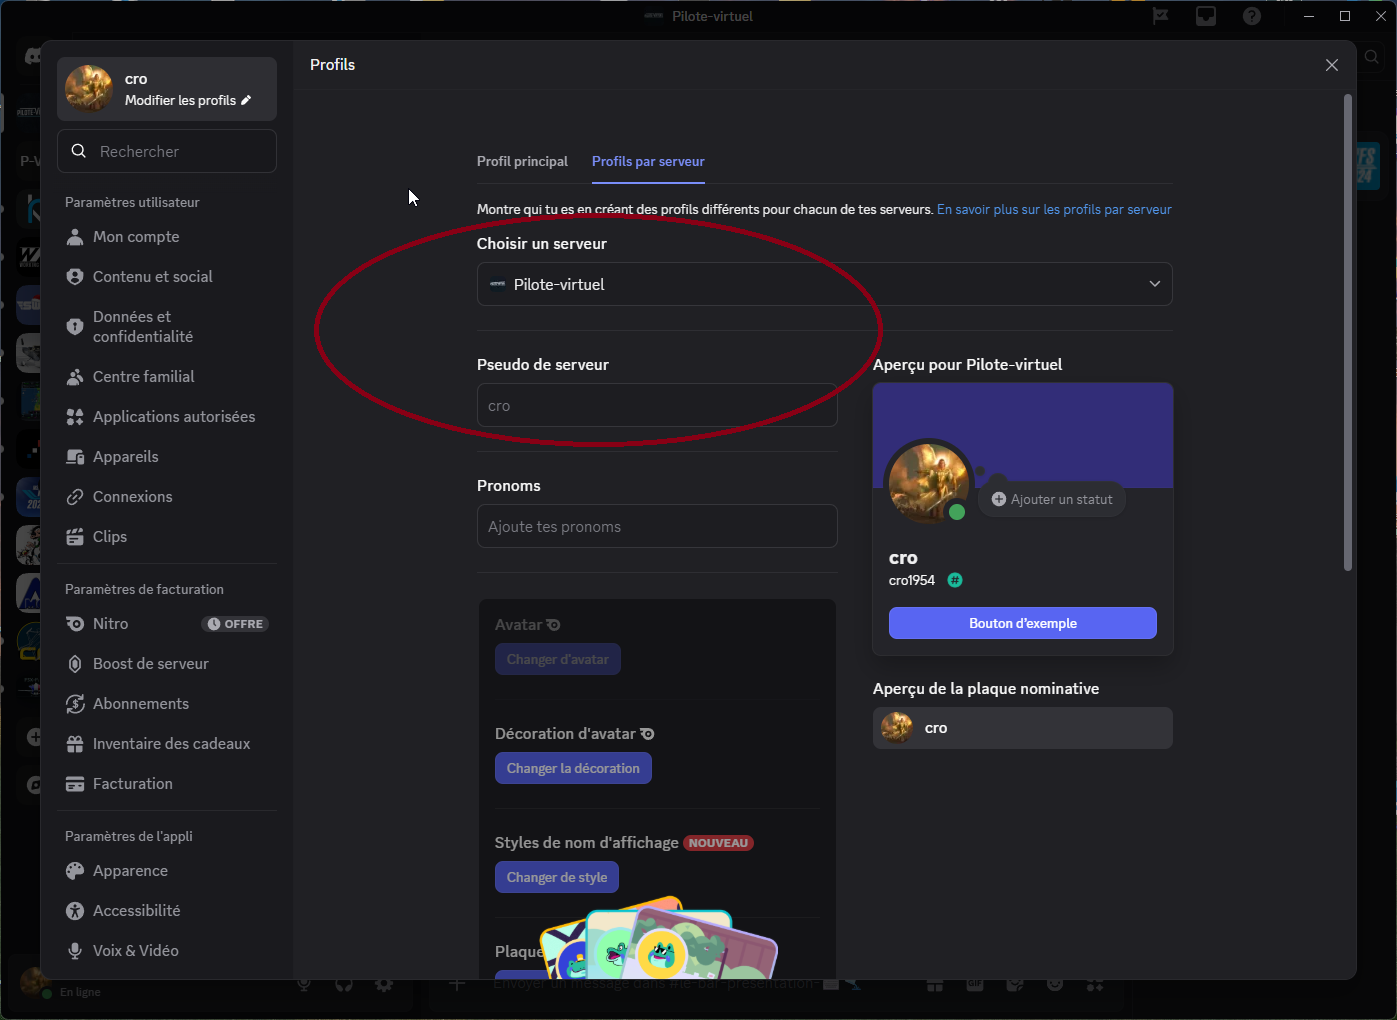Click the dropdown chevron for Pilote-virtuel
The width and height of the screenshot is (1397, 1020).
point(1154,284)
